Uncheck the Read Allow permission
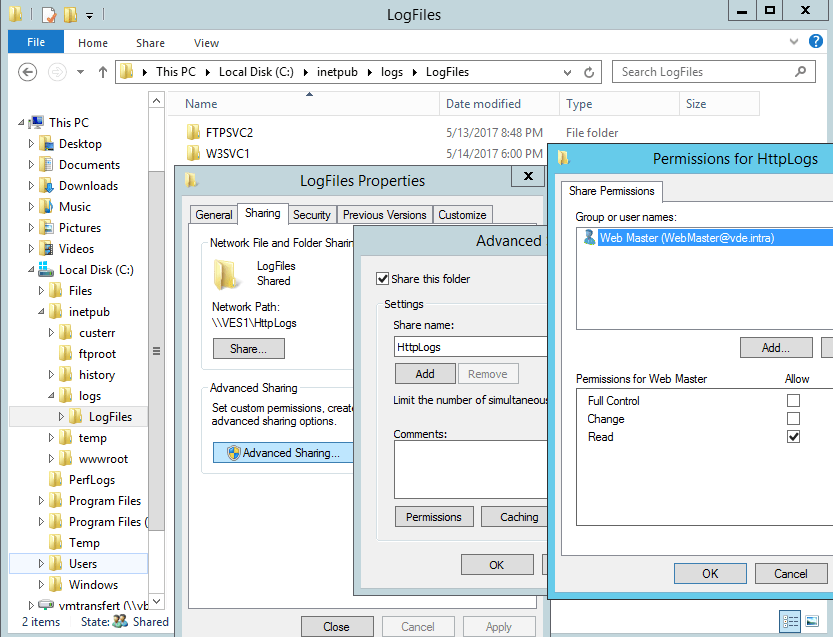The height and width of the screenshot is (637, 833). (x=795, y=436)
